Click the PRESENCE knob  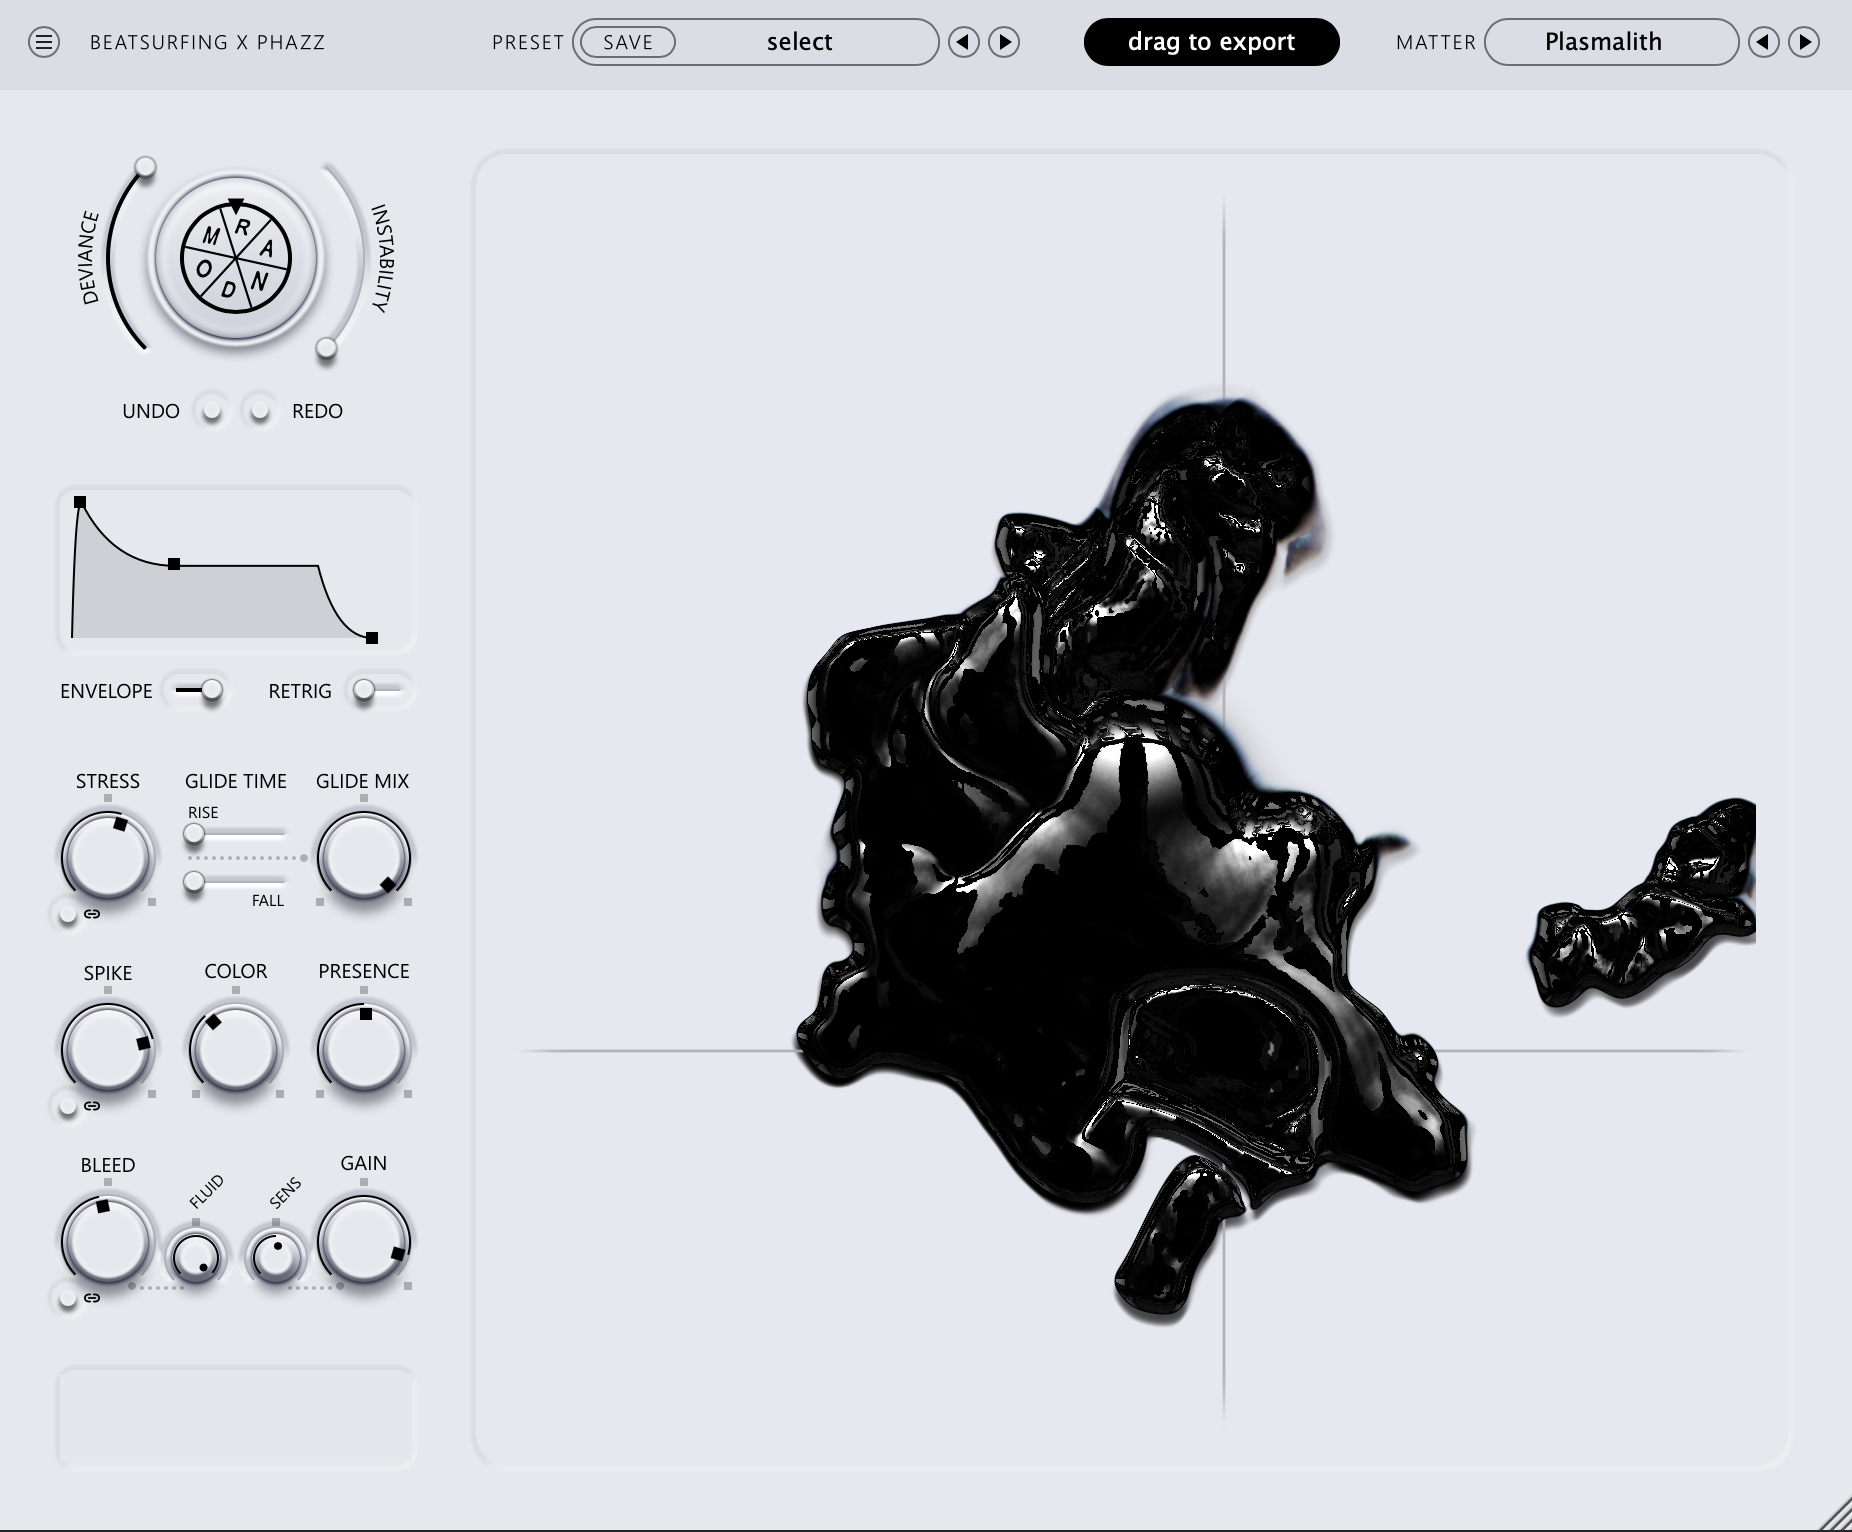click(x=363, y=1049)
